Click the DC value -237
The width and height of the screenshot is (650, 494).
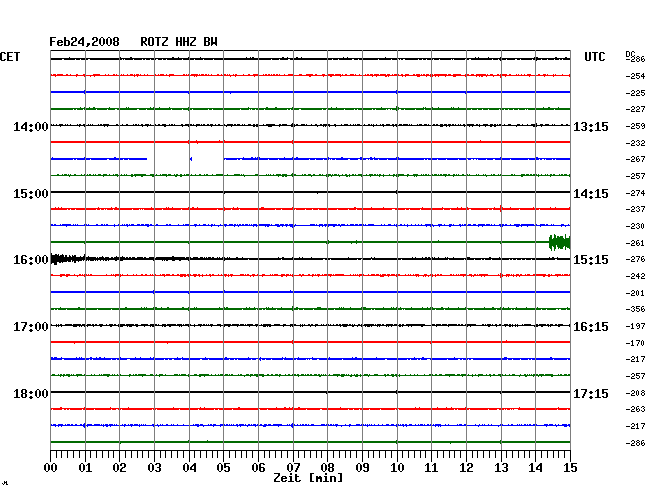[635, 209]
